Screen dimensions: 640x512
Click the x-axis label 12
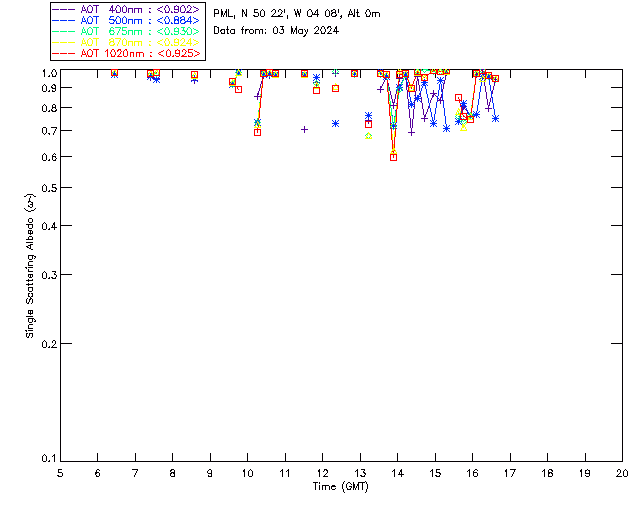pyautogui.click(x=322, y=473)
